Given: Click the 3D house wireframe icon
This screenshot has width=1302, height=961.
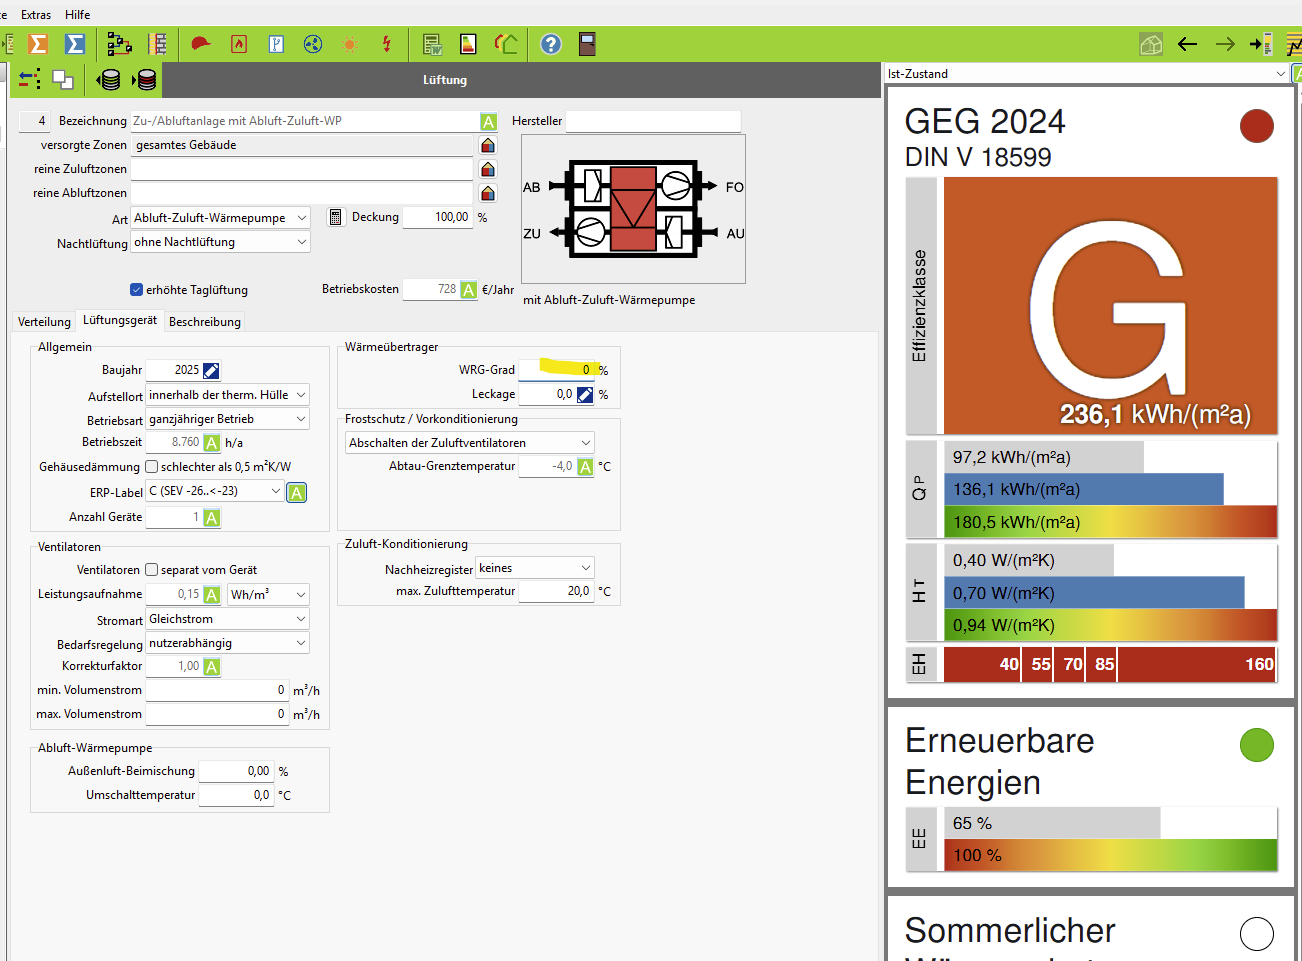Looking at the screenshot, I should [x=1151, y=44].
